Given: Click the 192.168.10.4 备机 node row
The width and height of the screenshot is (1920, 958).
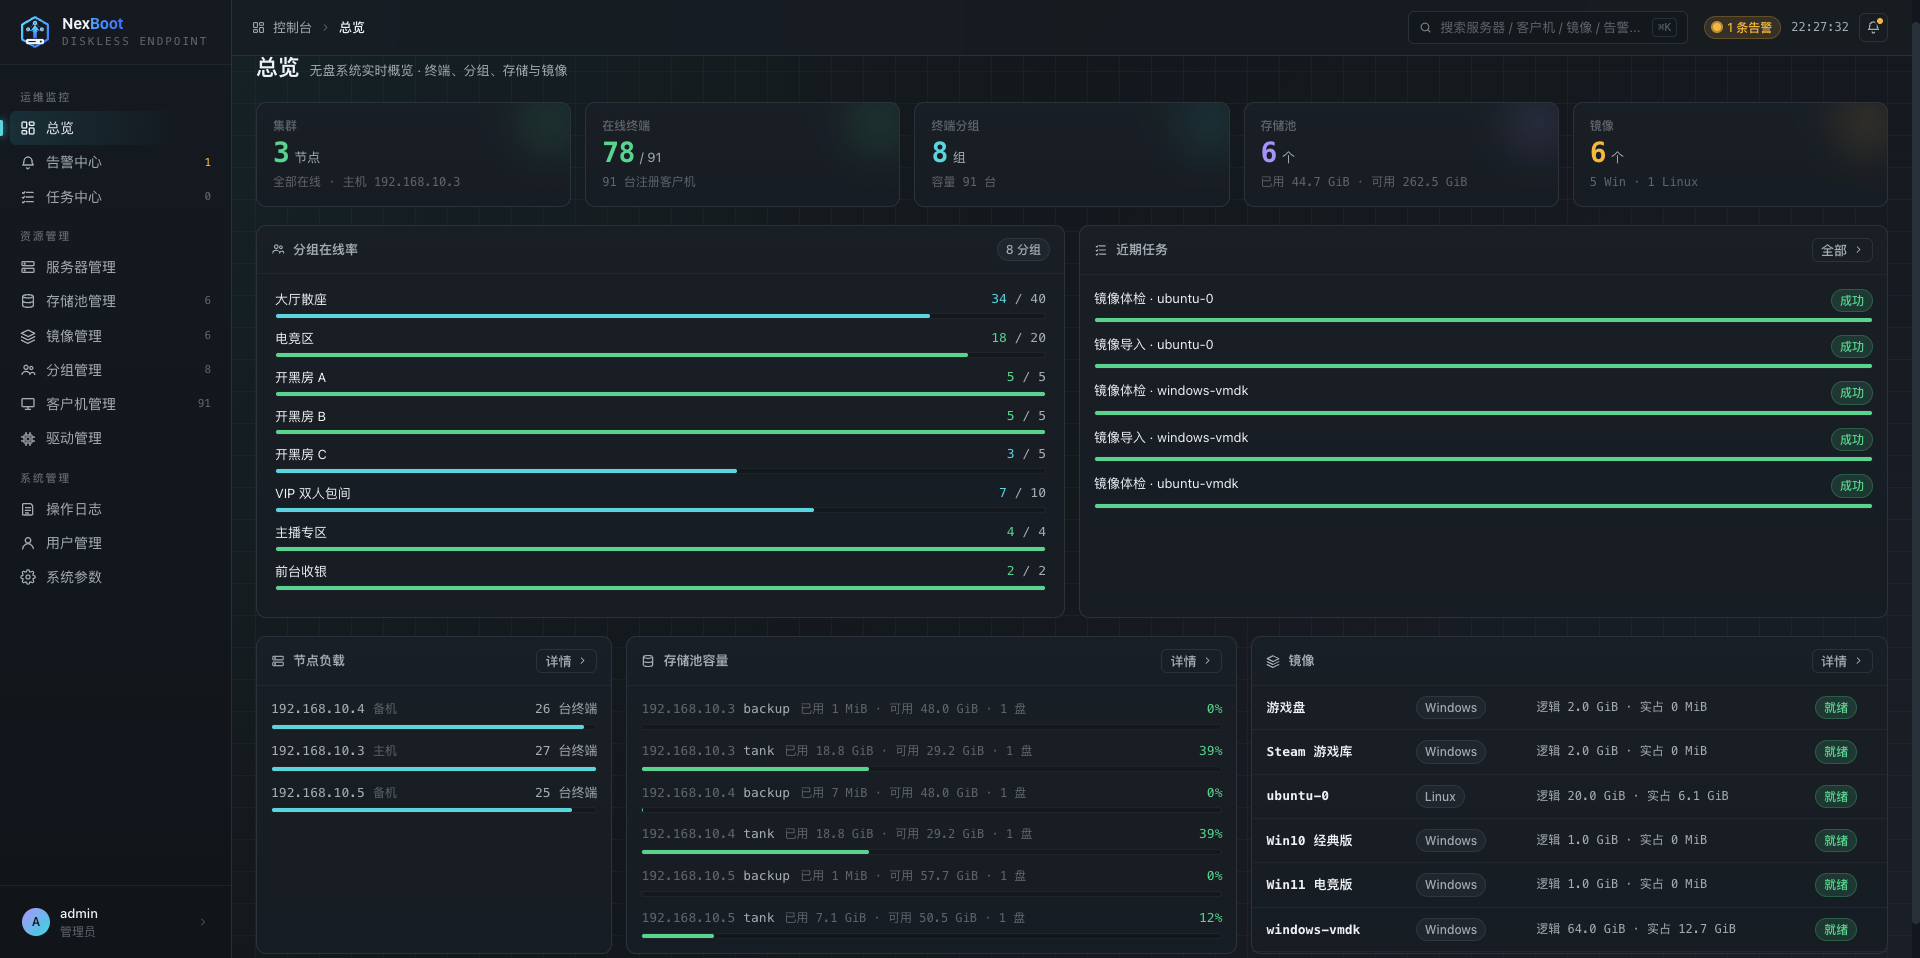Looking at the screenshot, I should [x=434, y=716].
